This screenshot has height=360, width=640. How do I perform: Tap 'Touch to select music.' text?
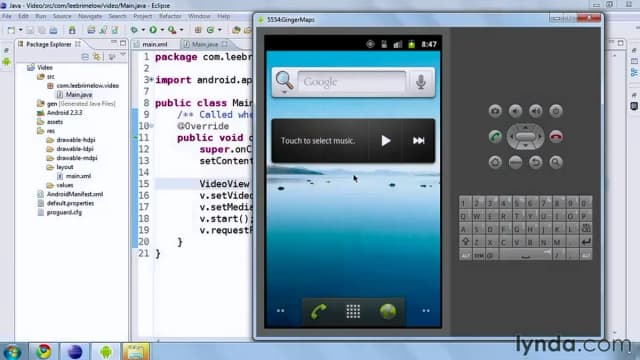[x=318, y=141]
